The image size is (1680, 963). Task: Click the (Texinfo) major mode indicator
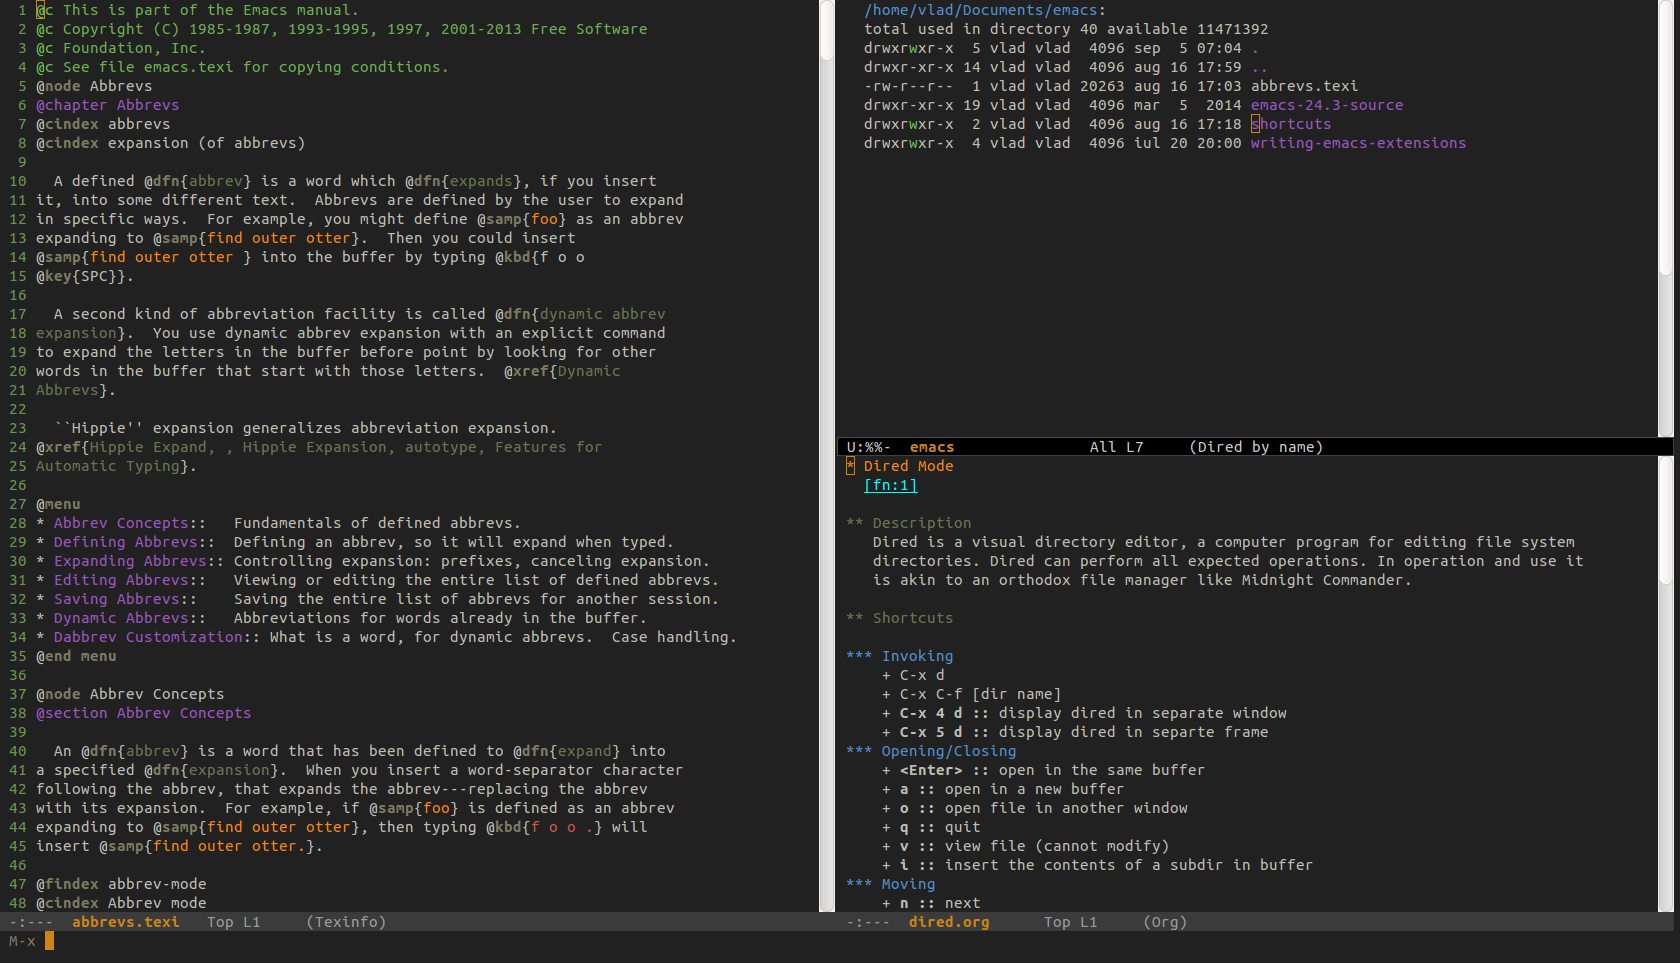[346, 922]
